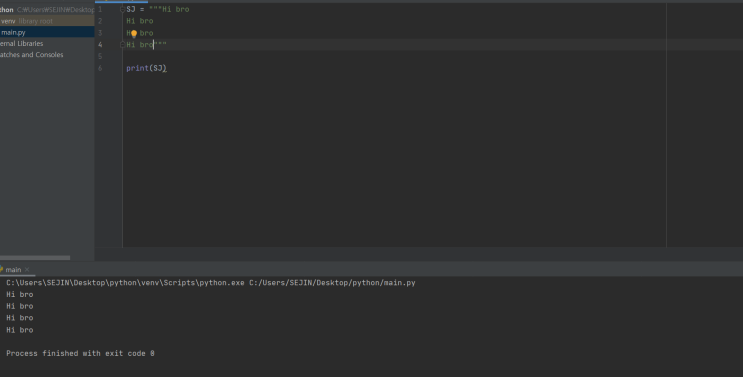Click the project panel horizontal scrollbar

click(x=35, y=258)
